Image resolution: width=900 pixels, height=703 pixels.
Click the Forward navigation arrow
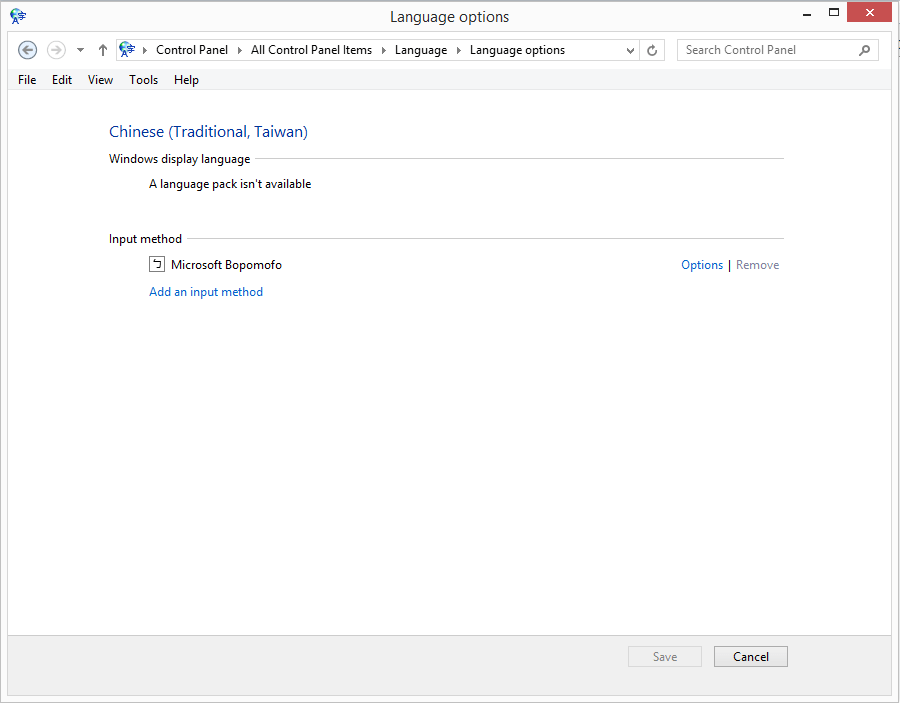tap(56, 50)
